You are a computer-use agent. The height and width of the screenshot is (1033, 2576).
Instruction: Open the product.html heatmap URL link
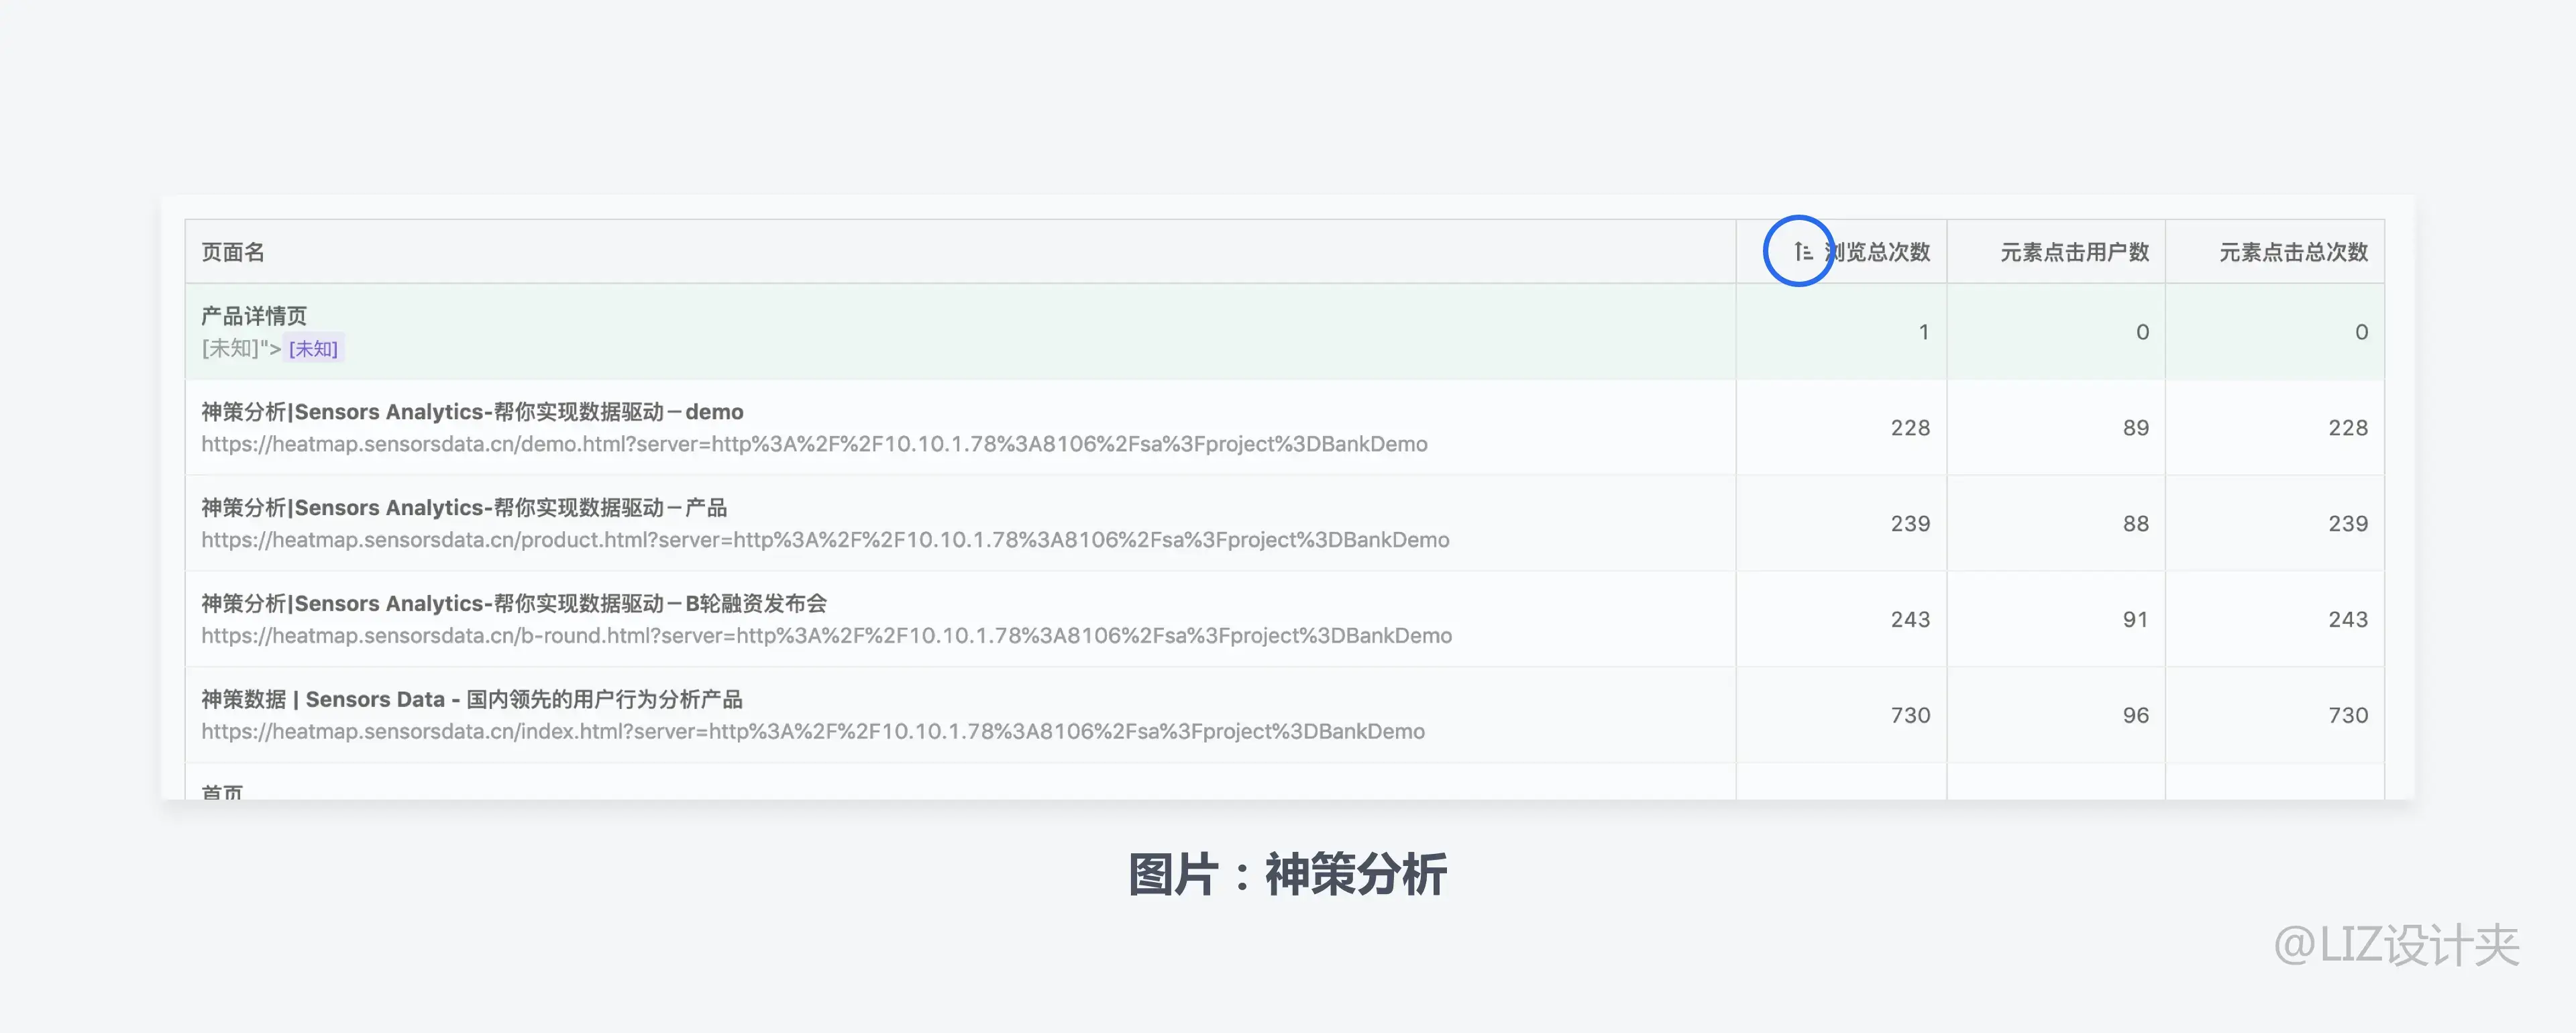click(825, 540)
